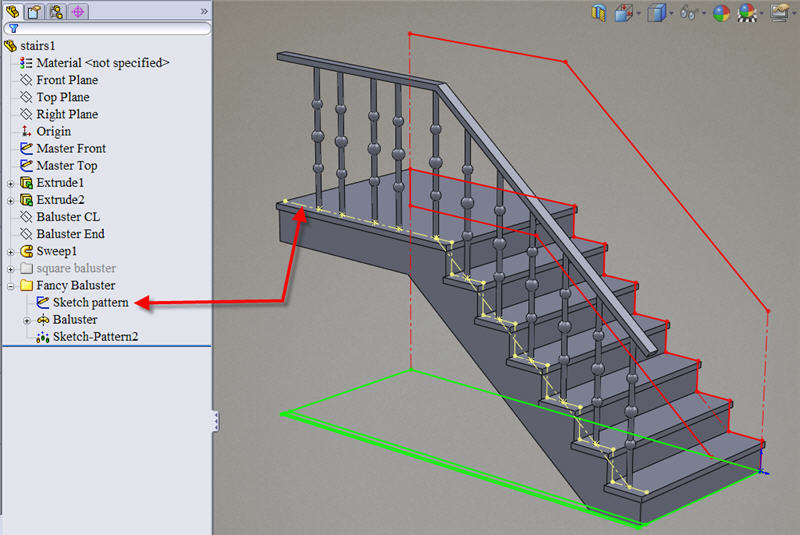Open the Hide/Show Items dropdown arrow

[704, 14]
